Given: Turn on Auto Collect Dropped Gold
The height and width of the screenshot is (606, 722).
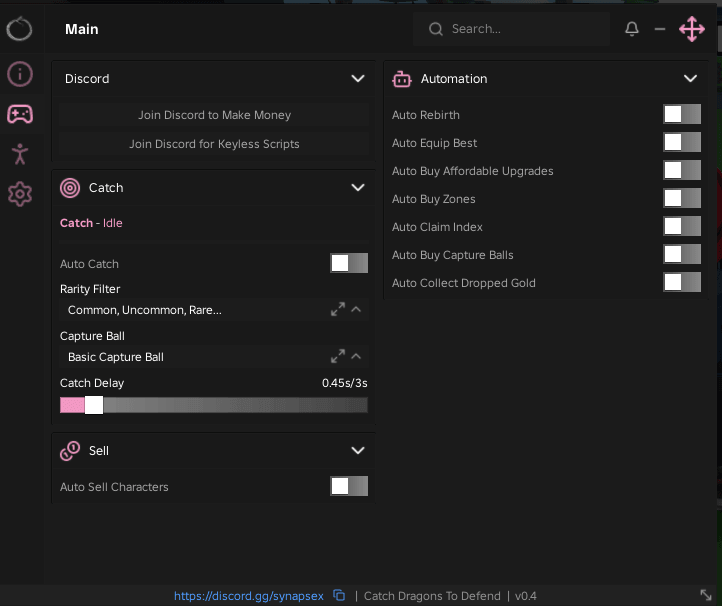Looking at the screenshot, I should [682, 282].
